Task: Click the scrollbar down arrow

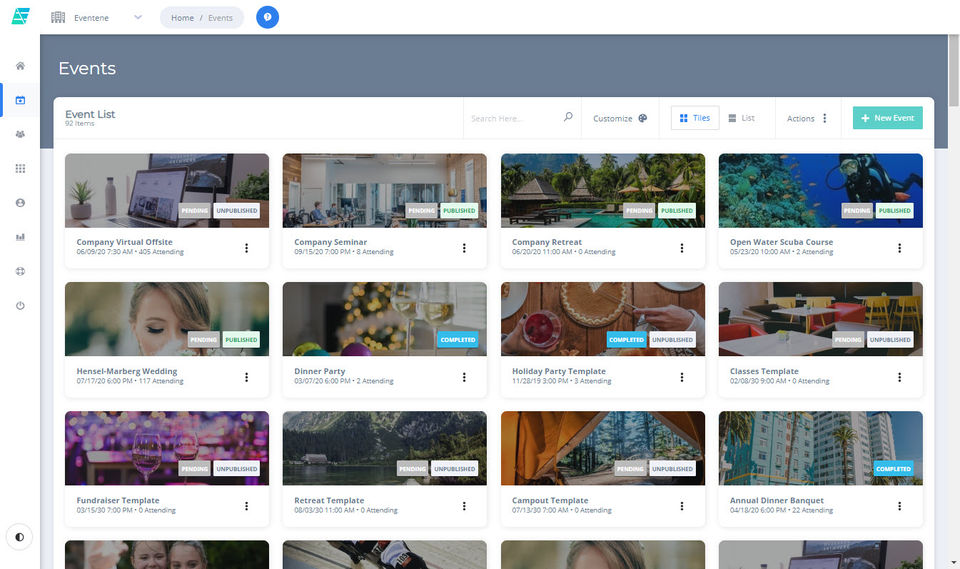Action: point(954,563)
